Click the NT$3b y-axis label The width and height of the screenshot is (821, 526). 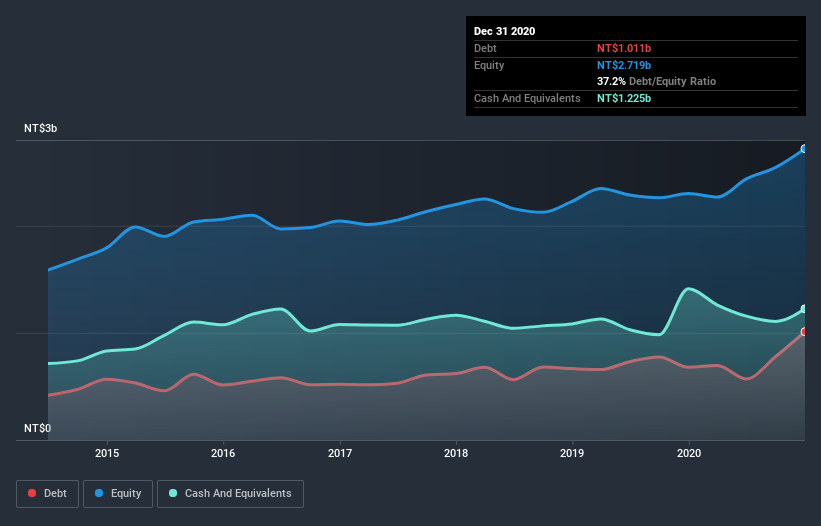point(40,129)
